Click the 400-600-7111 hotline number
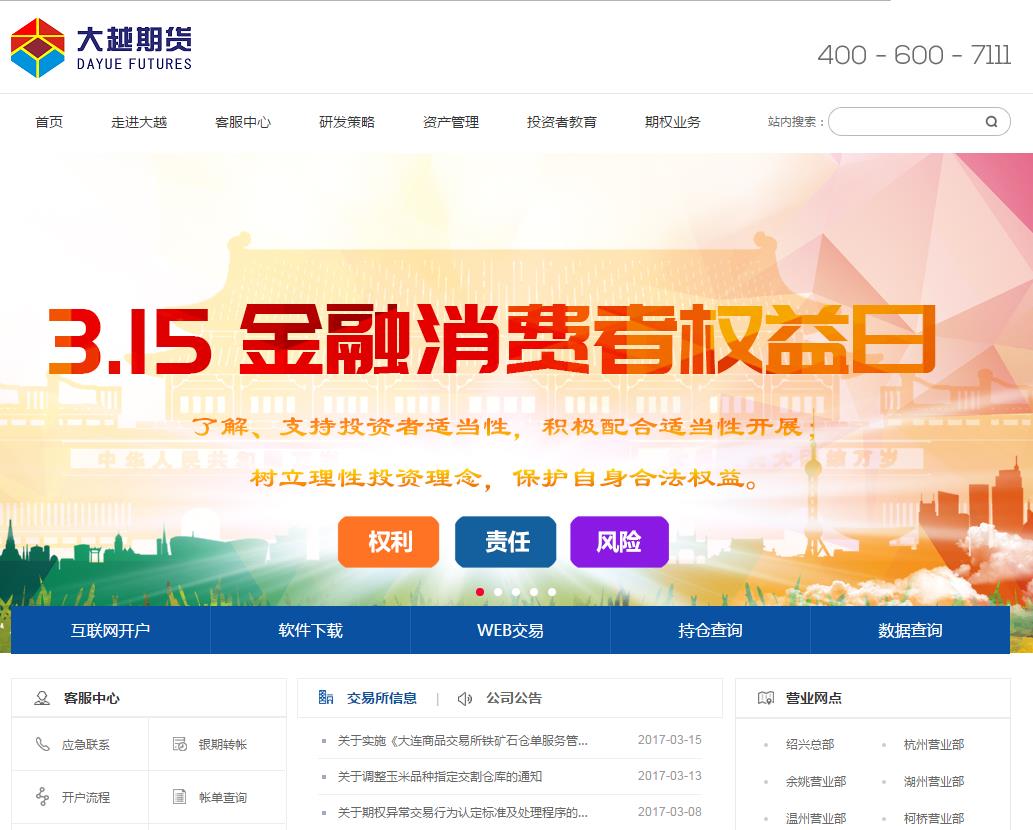This screenshot has height=830, width=1033. click(914, 55)
